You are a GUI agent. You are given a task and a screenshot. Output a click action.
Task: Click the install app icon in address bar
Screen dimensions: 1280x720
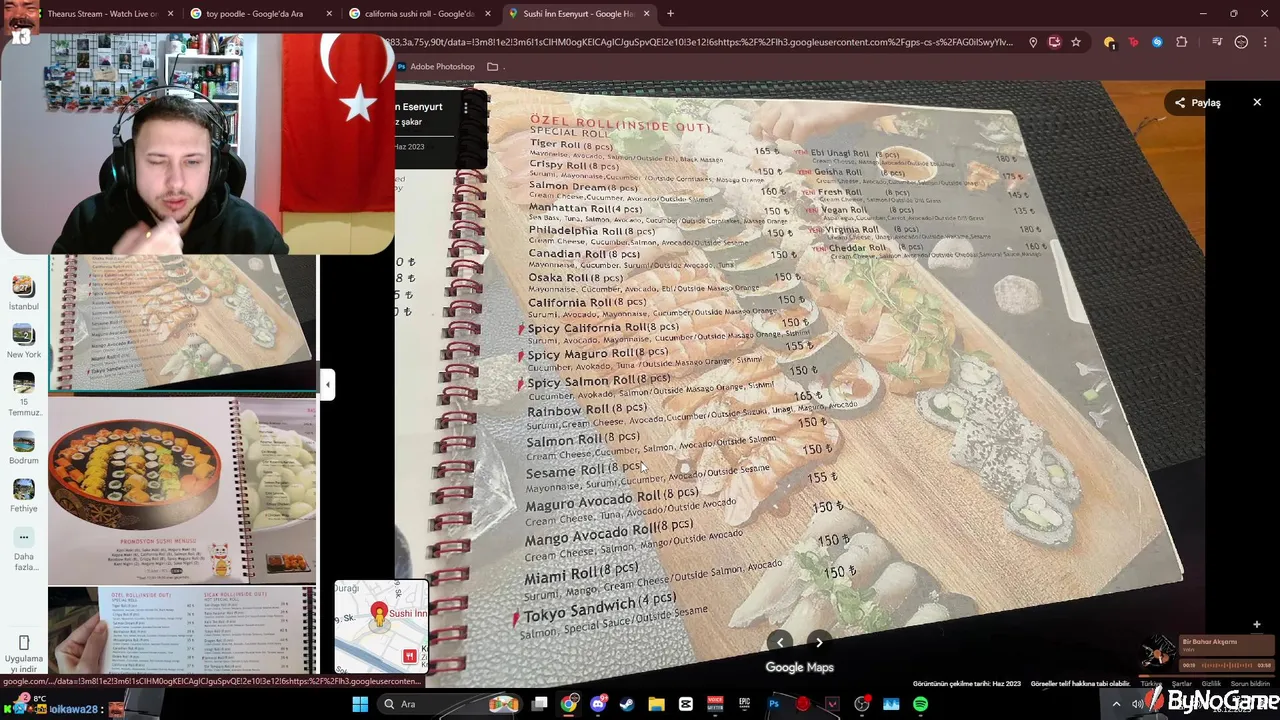pos(1054,42)
